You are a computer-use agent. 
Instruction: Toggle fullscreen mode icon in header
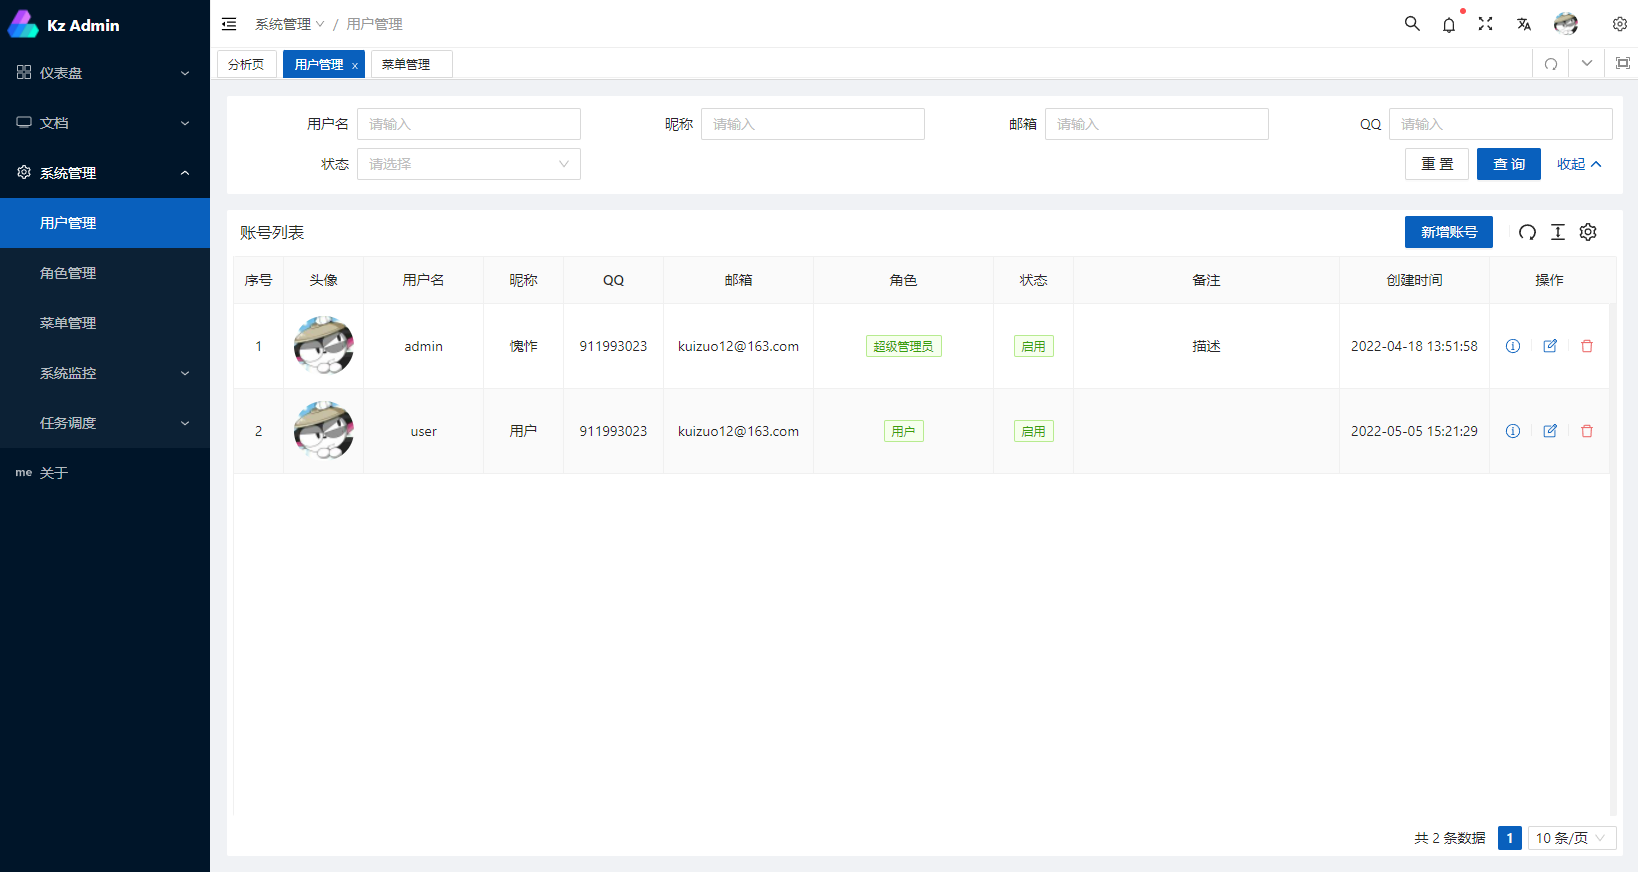[1486, 24]
